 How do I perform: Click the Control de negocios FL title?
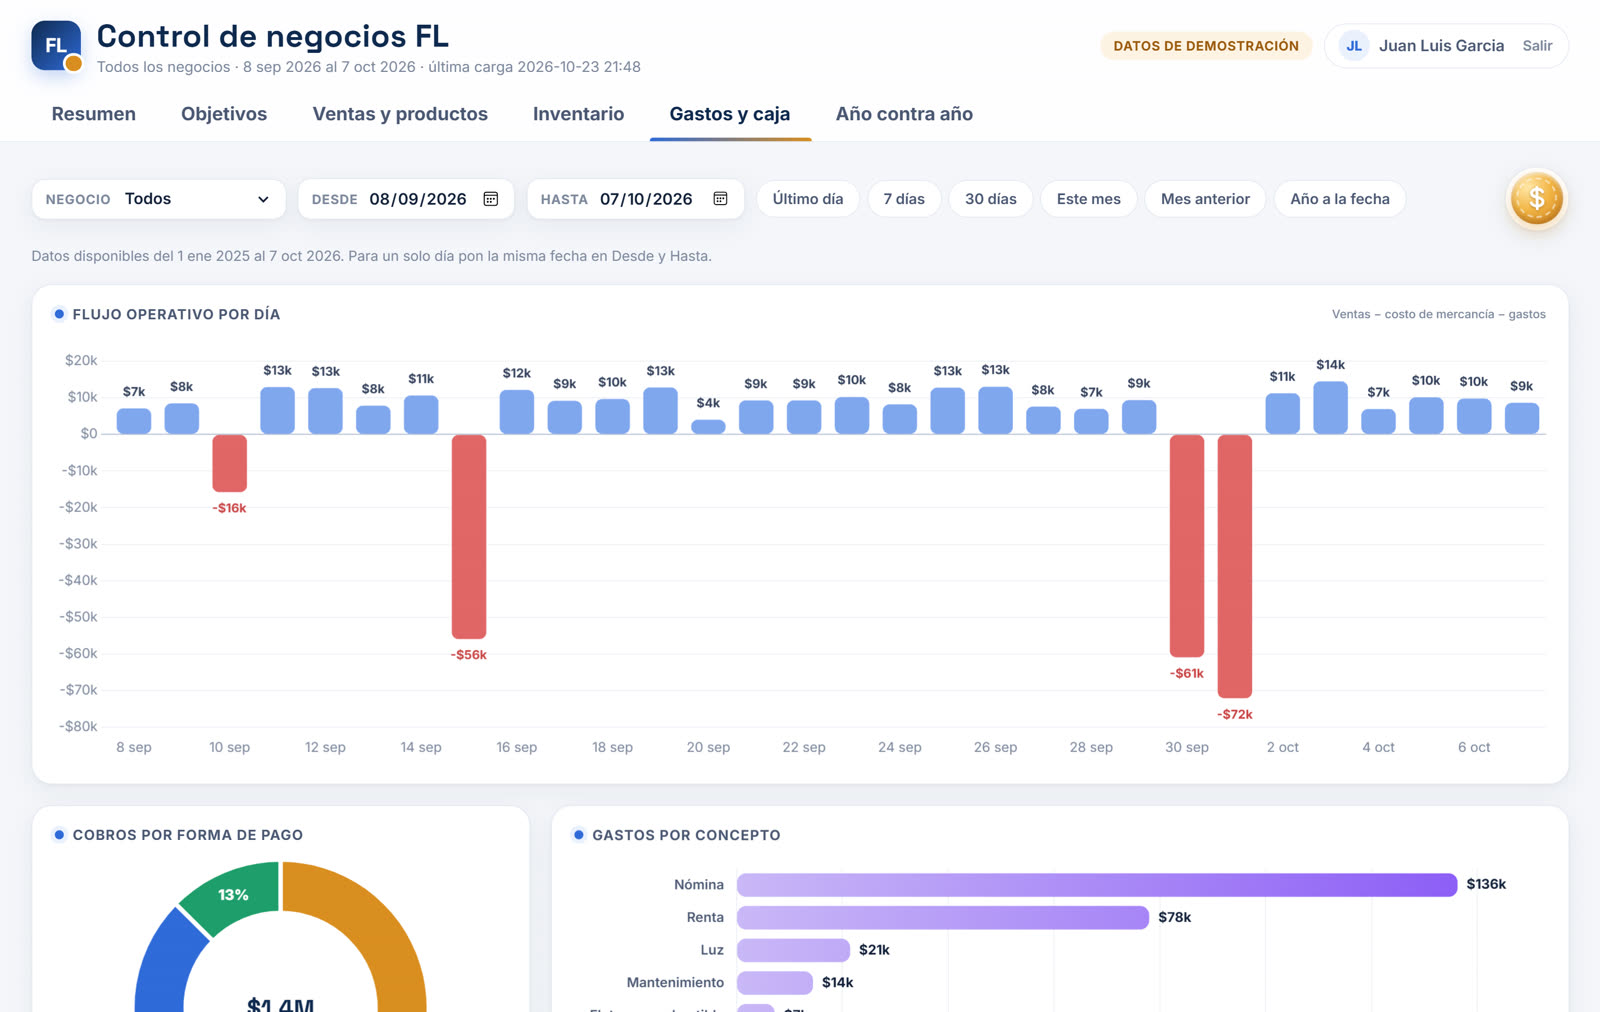click(x=273, y=36)
